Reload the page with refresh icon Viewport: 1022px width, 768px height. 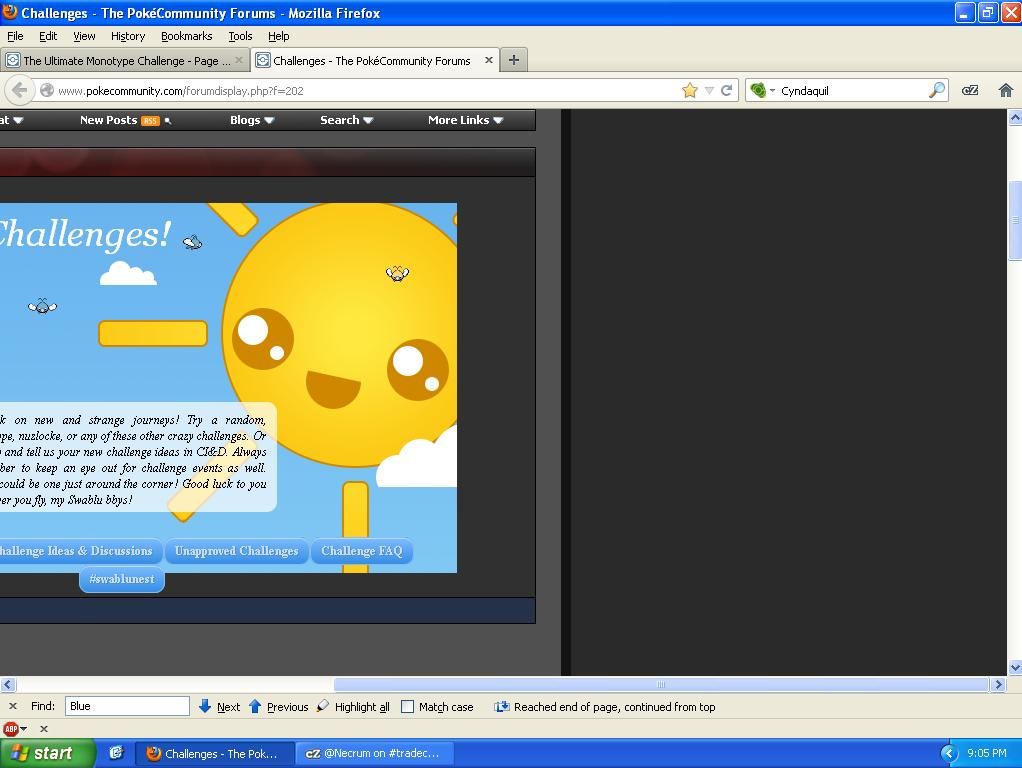(x=726, y=91)
